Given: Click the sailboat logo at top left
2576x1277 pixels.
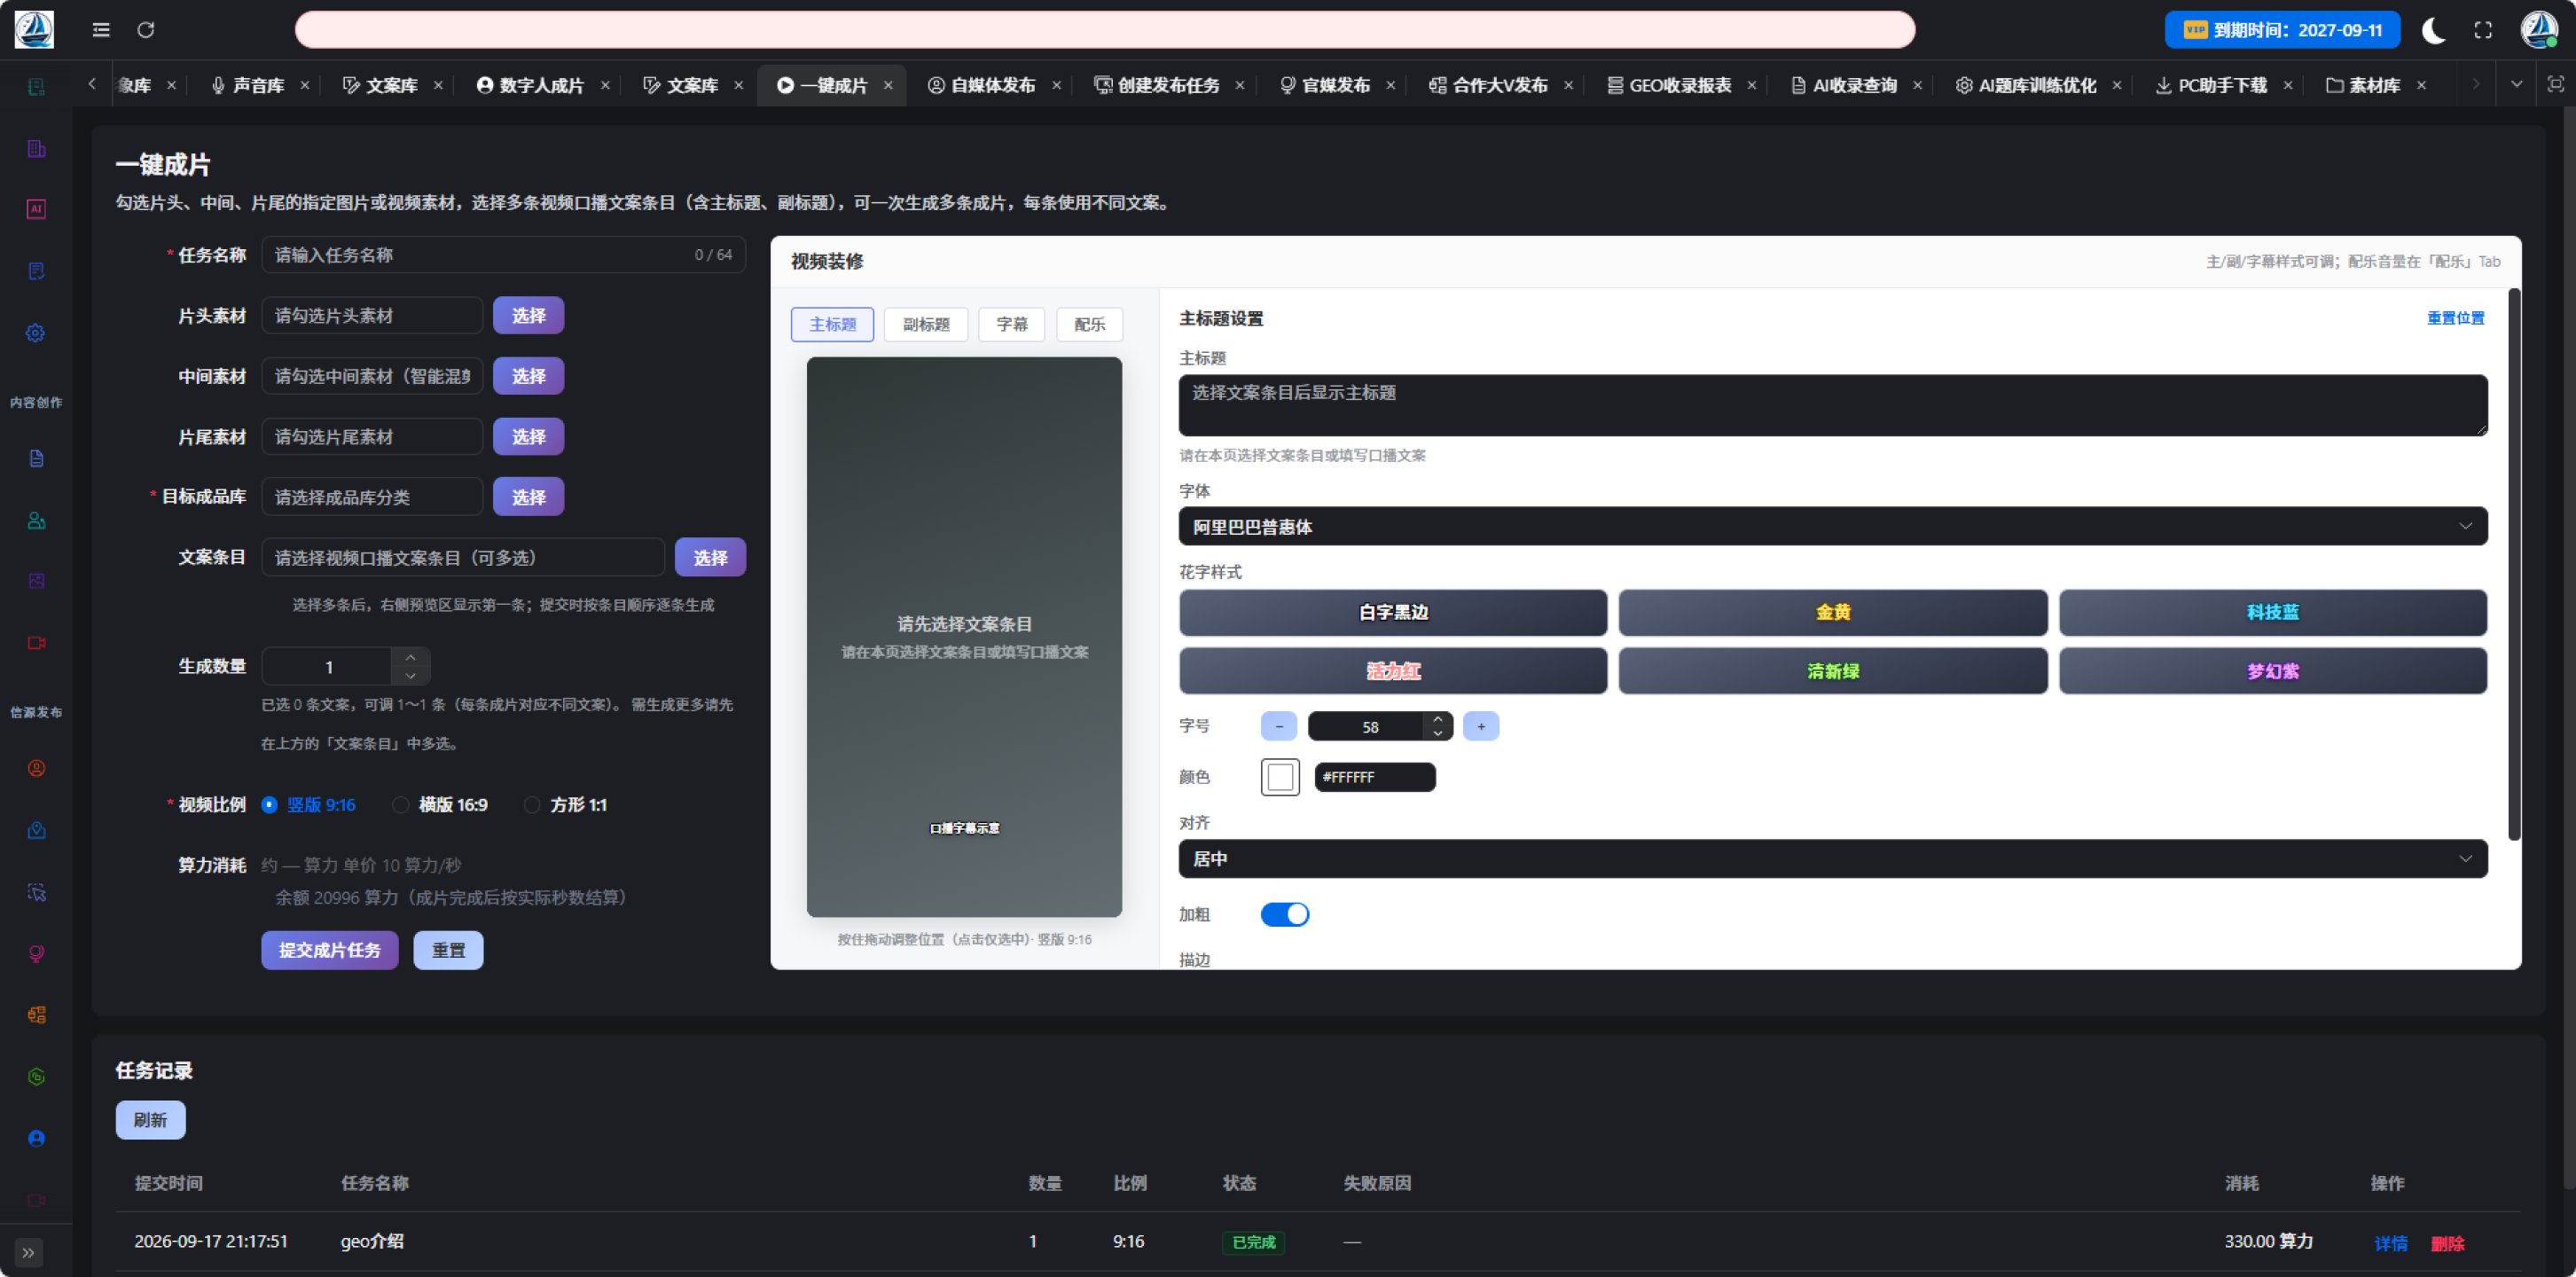Looking at the screenshot, I should pos(34,30).
